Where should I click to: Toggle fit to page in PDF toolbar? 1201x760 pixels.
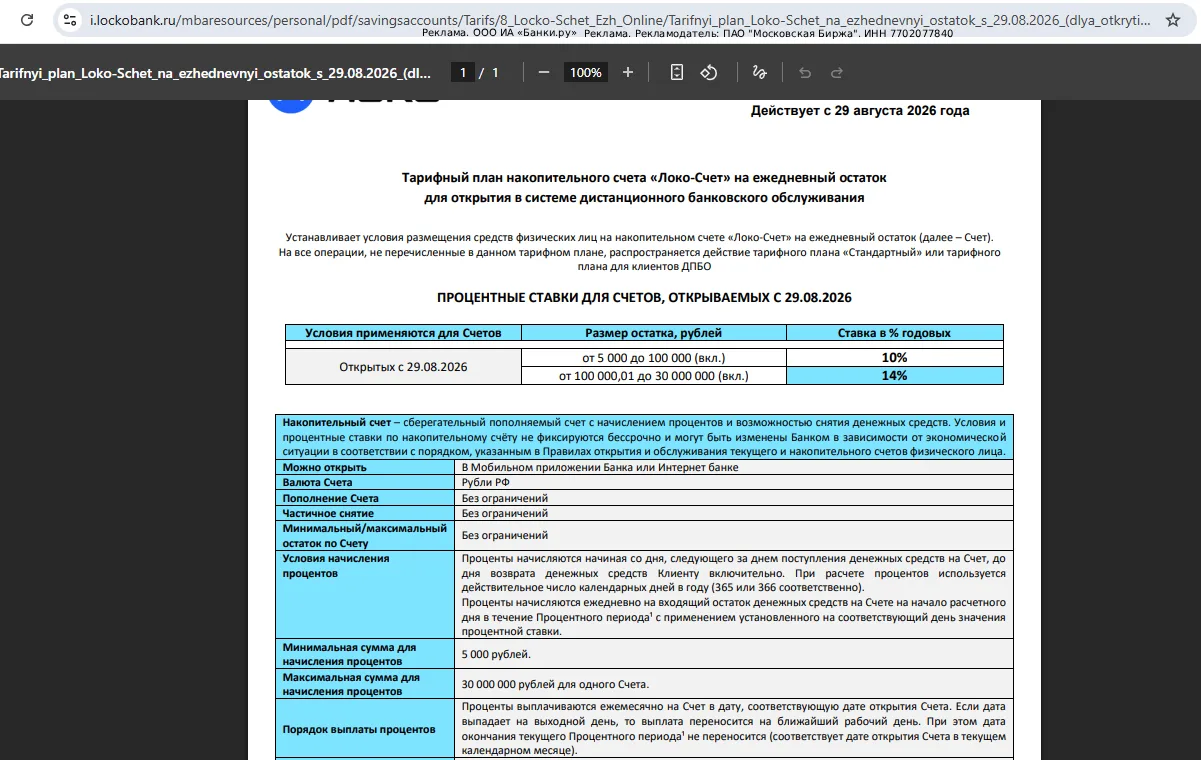(677, 72)
